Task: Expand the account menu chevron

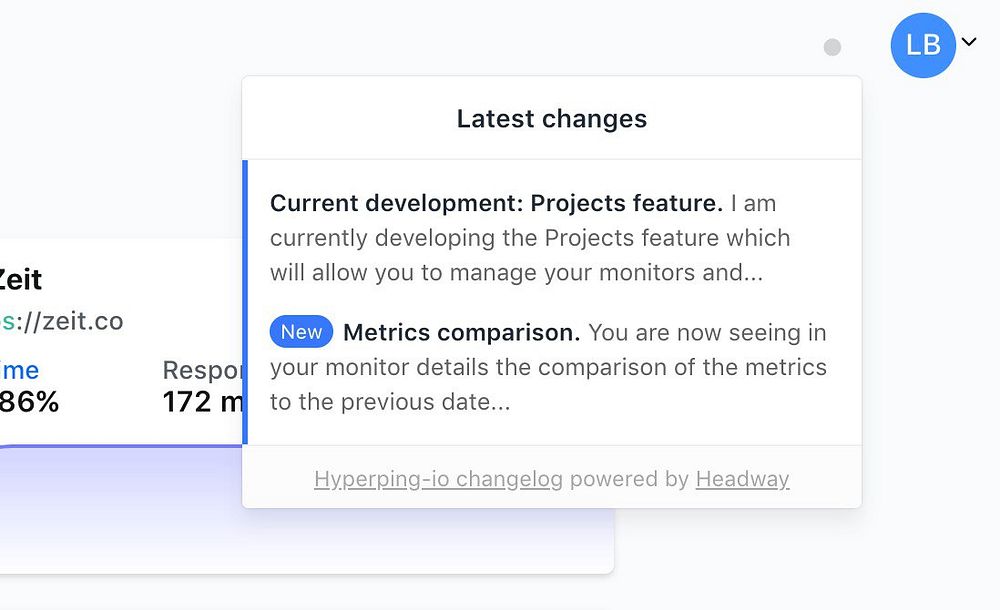Action: (968, 42)
